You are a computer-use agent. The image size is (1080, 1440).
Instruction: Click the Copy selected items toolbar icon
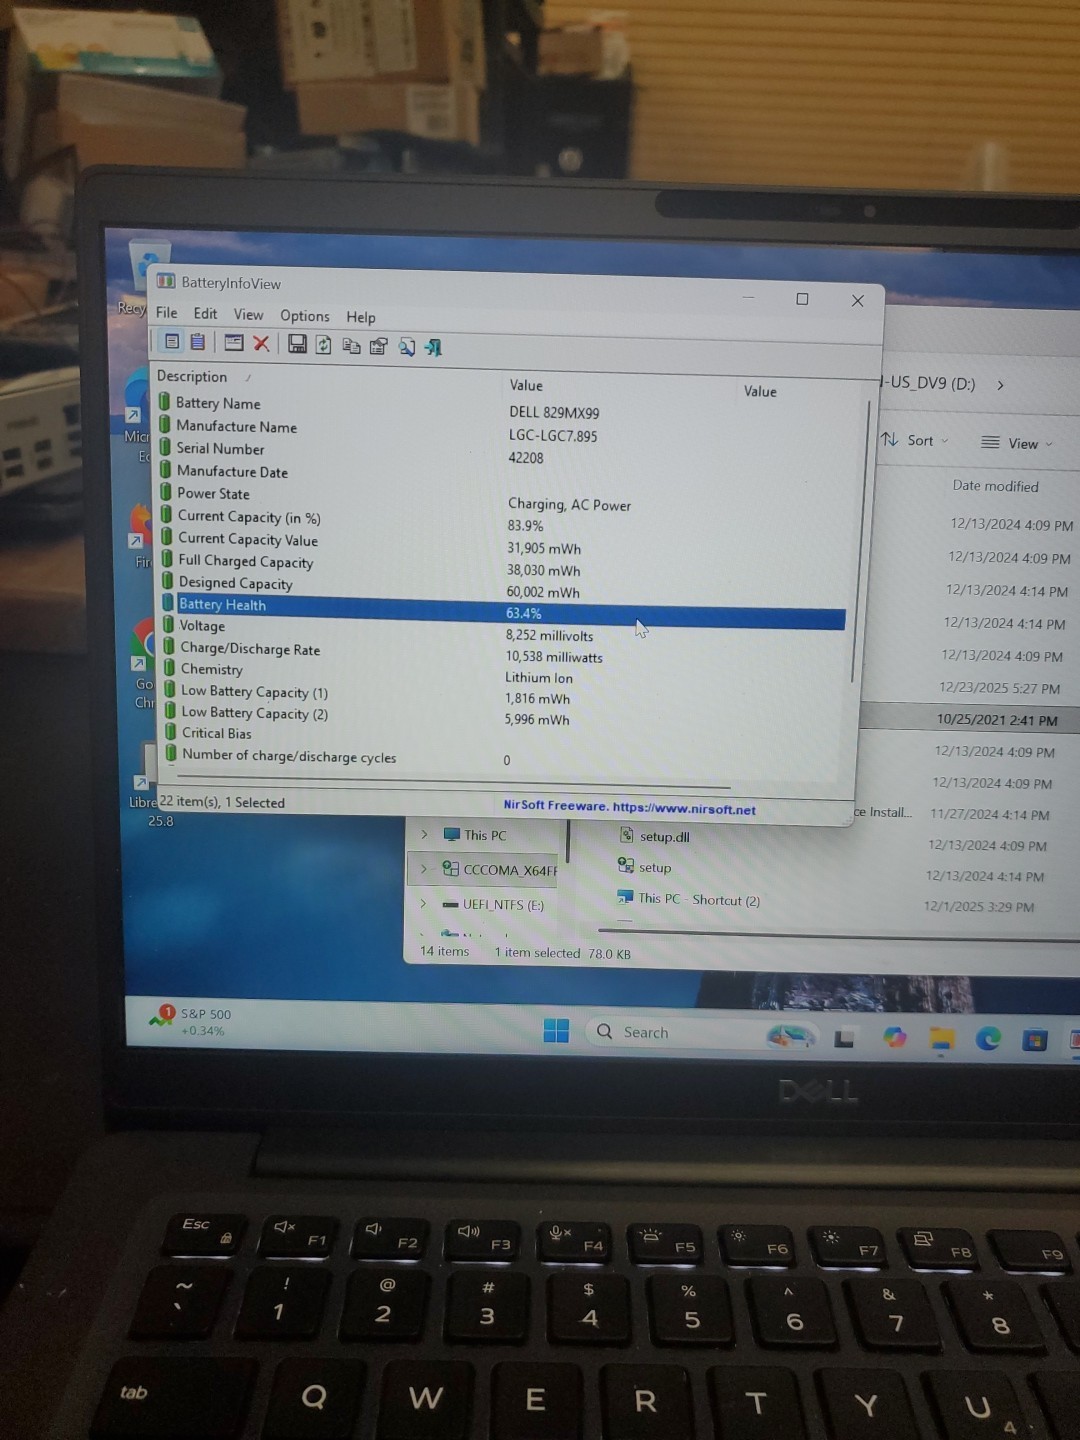351,346
